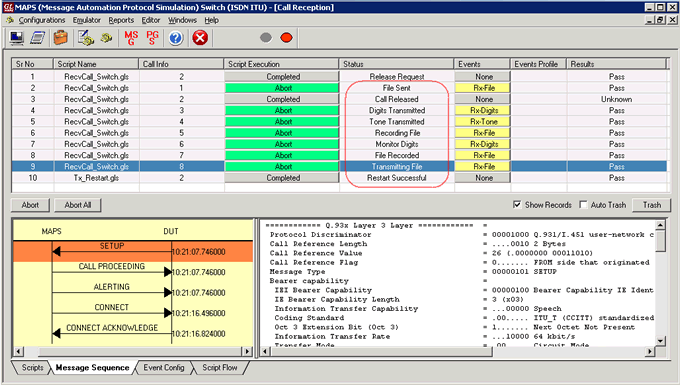Click message sequence scroll left arrow
Viewport: 680px width, 385px height.
click(18, 351)
